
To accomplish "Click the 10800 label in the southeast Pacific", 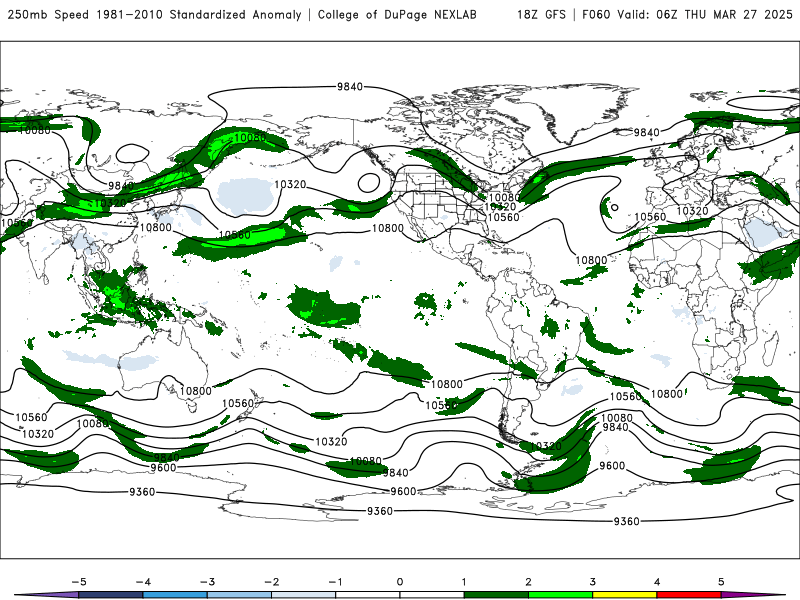I will 446,384.
